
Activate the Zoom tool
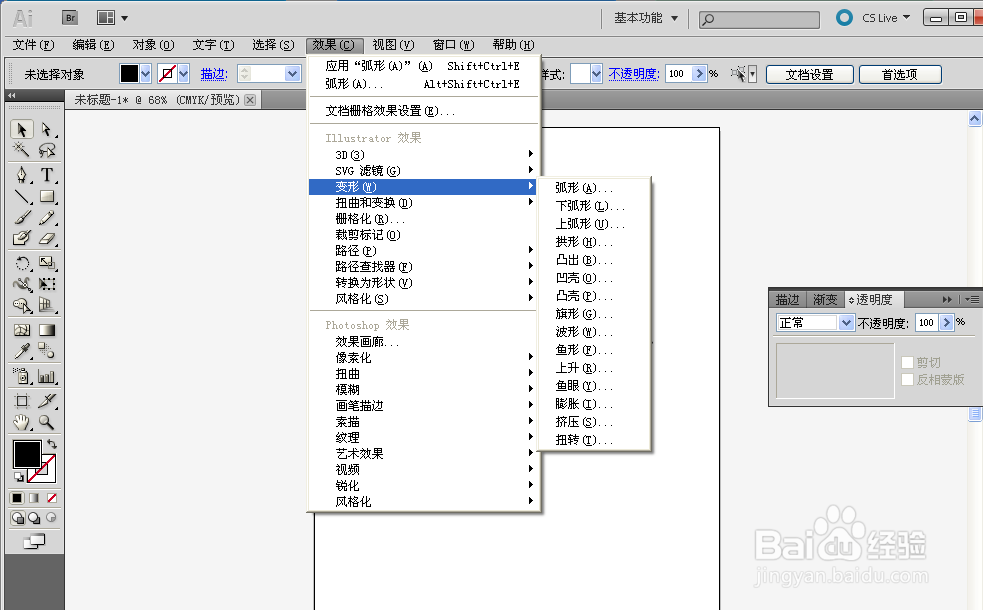click(47, 421)
